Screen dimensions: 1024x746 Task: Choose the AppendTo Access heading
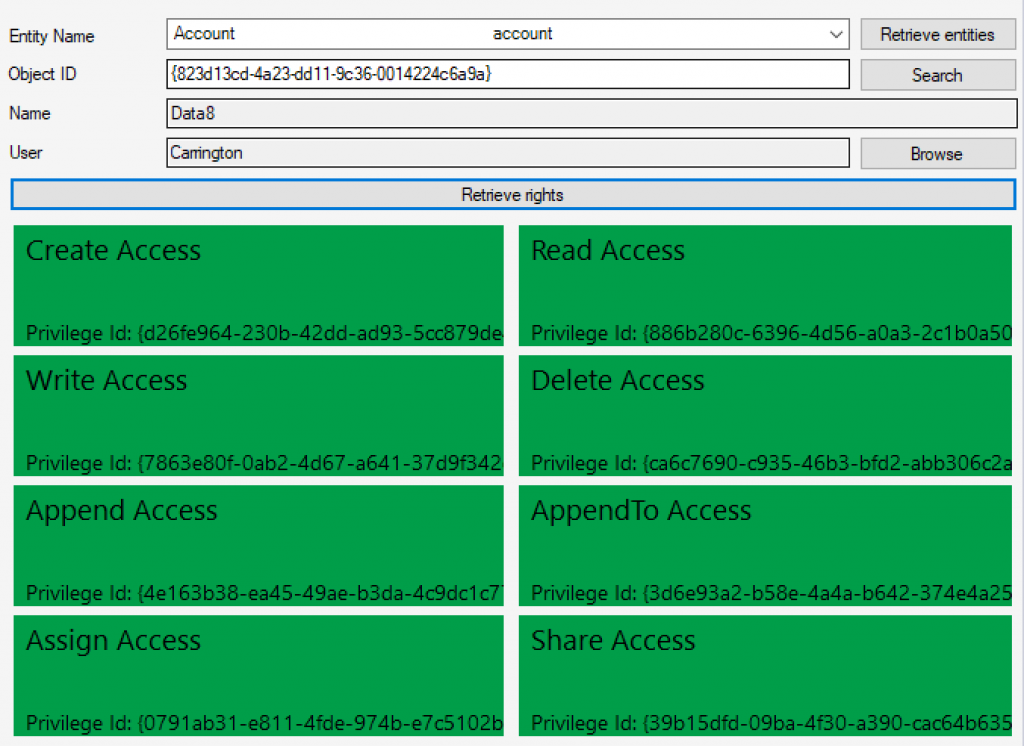[641, 511]
